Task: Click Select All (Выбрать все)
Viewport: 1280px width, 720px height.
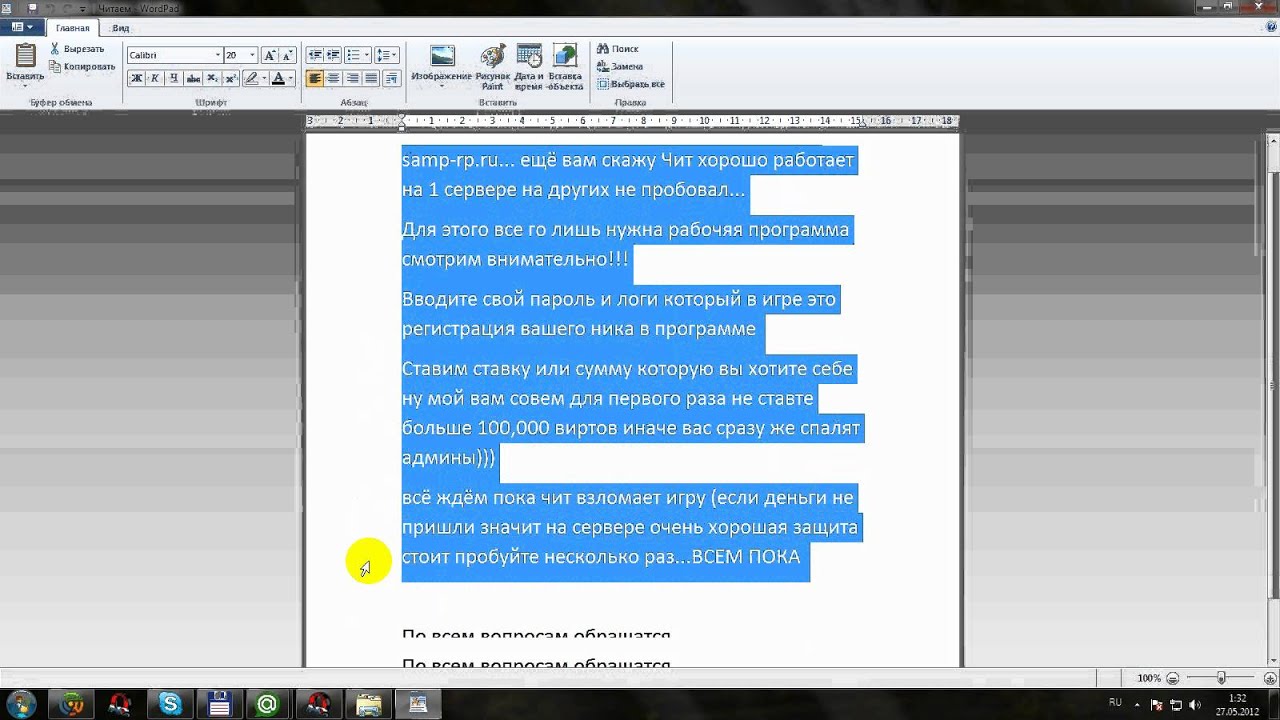Action: tap(631, 84)
